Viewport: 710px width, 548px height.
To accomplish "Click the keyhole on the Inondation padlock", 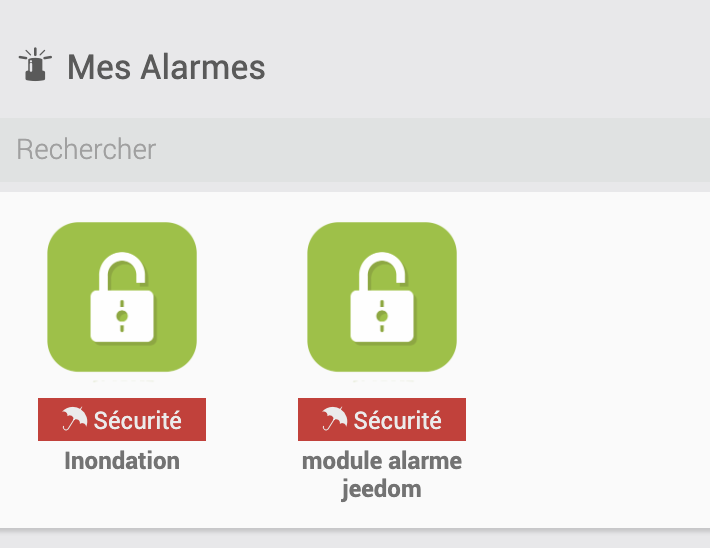I will [x=122, y=316].
